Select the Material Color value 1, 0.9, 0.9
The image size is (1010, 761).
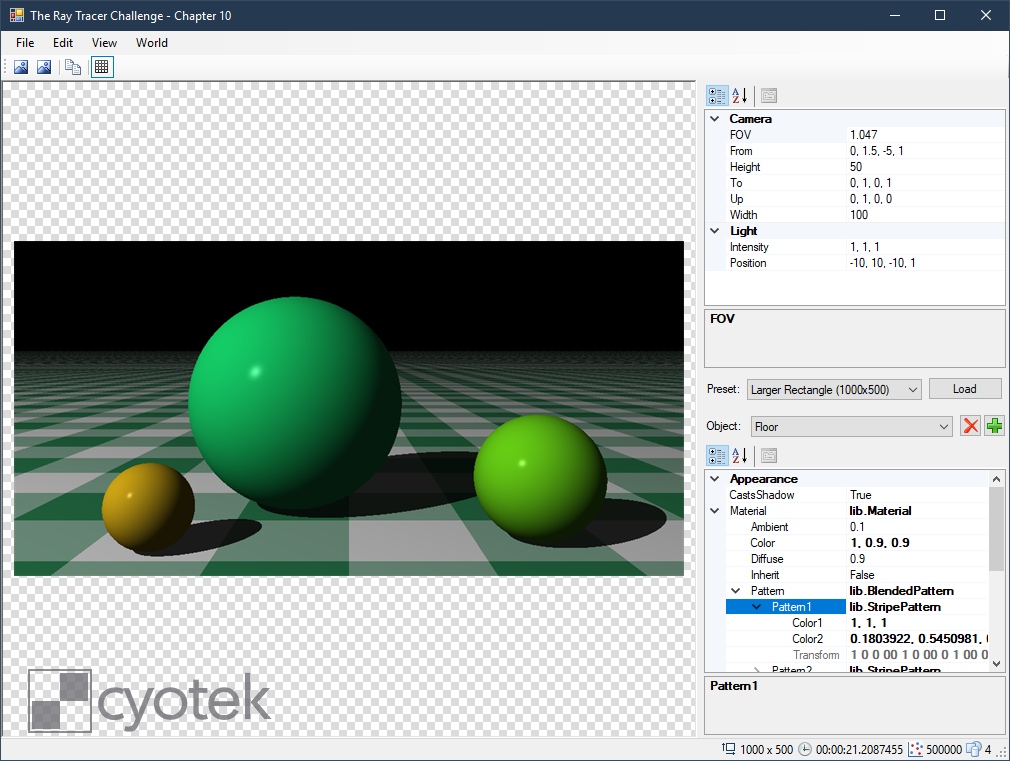[x=880, y=543]
